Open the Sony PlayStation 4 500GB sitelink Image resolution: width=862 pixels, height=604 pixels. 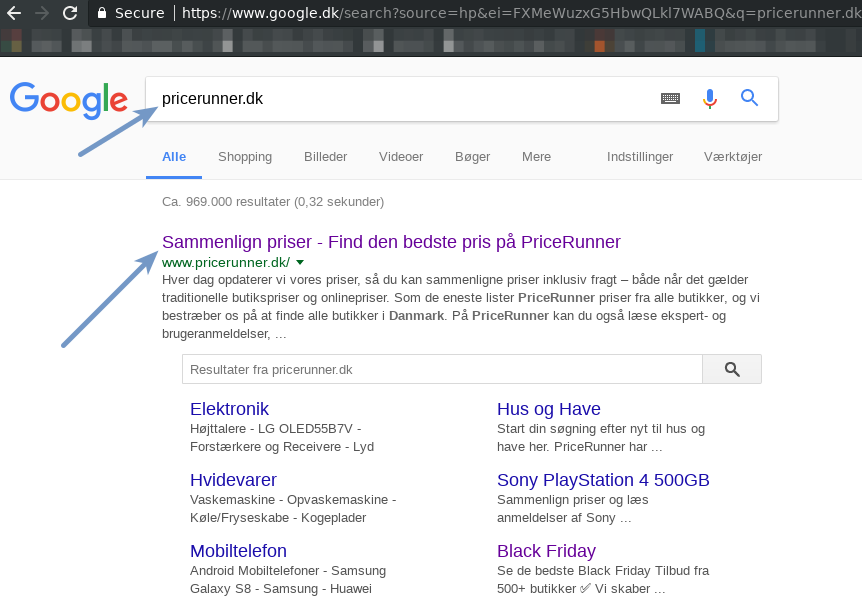pos(603,480)
